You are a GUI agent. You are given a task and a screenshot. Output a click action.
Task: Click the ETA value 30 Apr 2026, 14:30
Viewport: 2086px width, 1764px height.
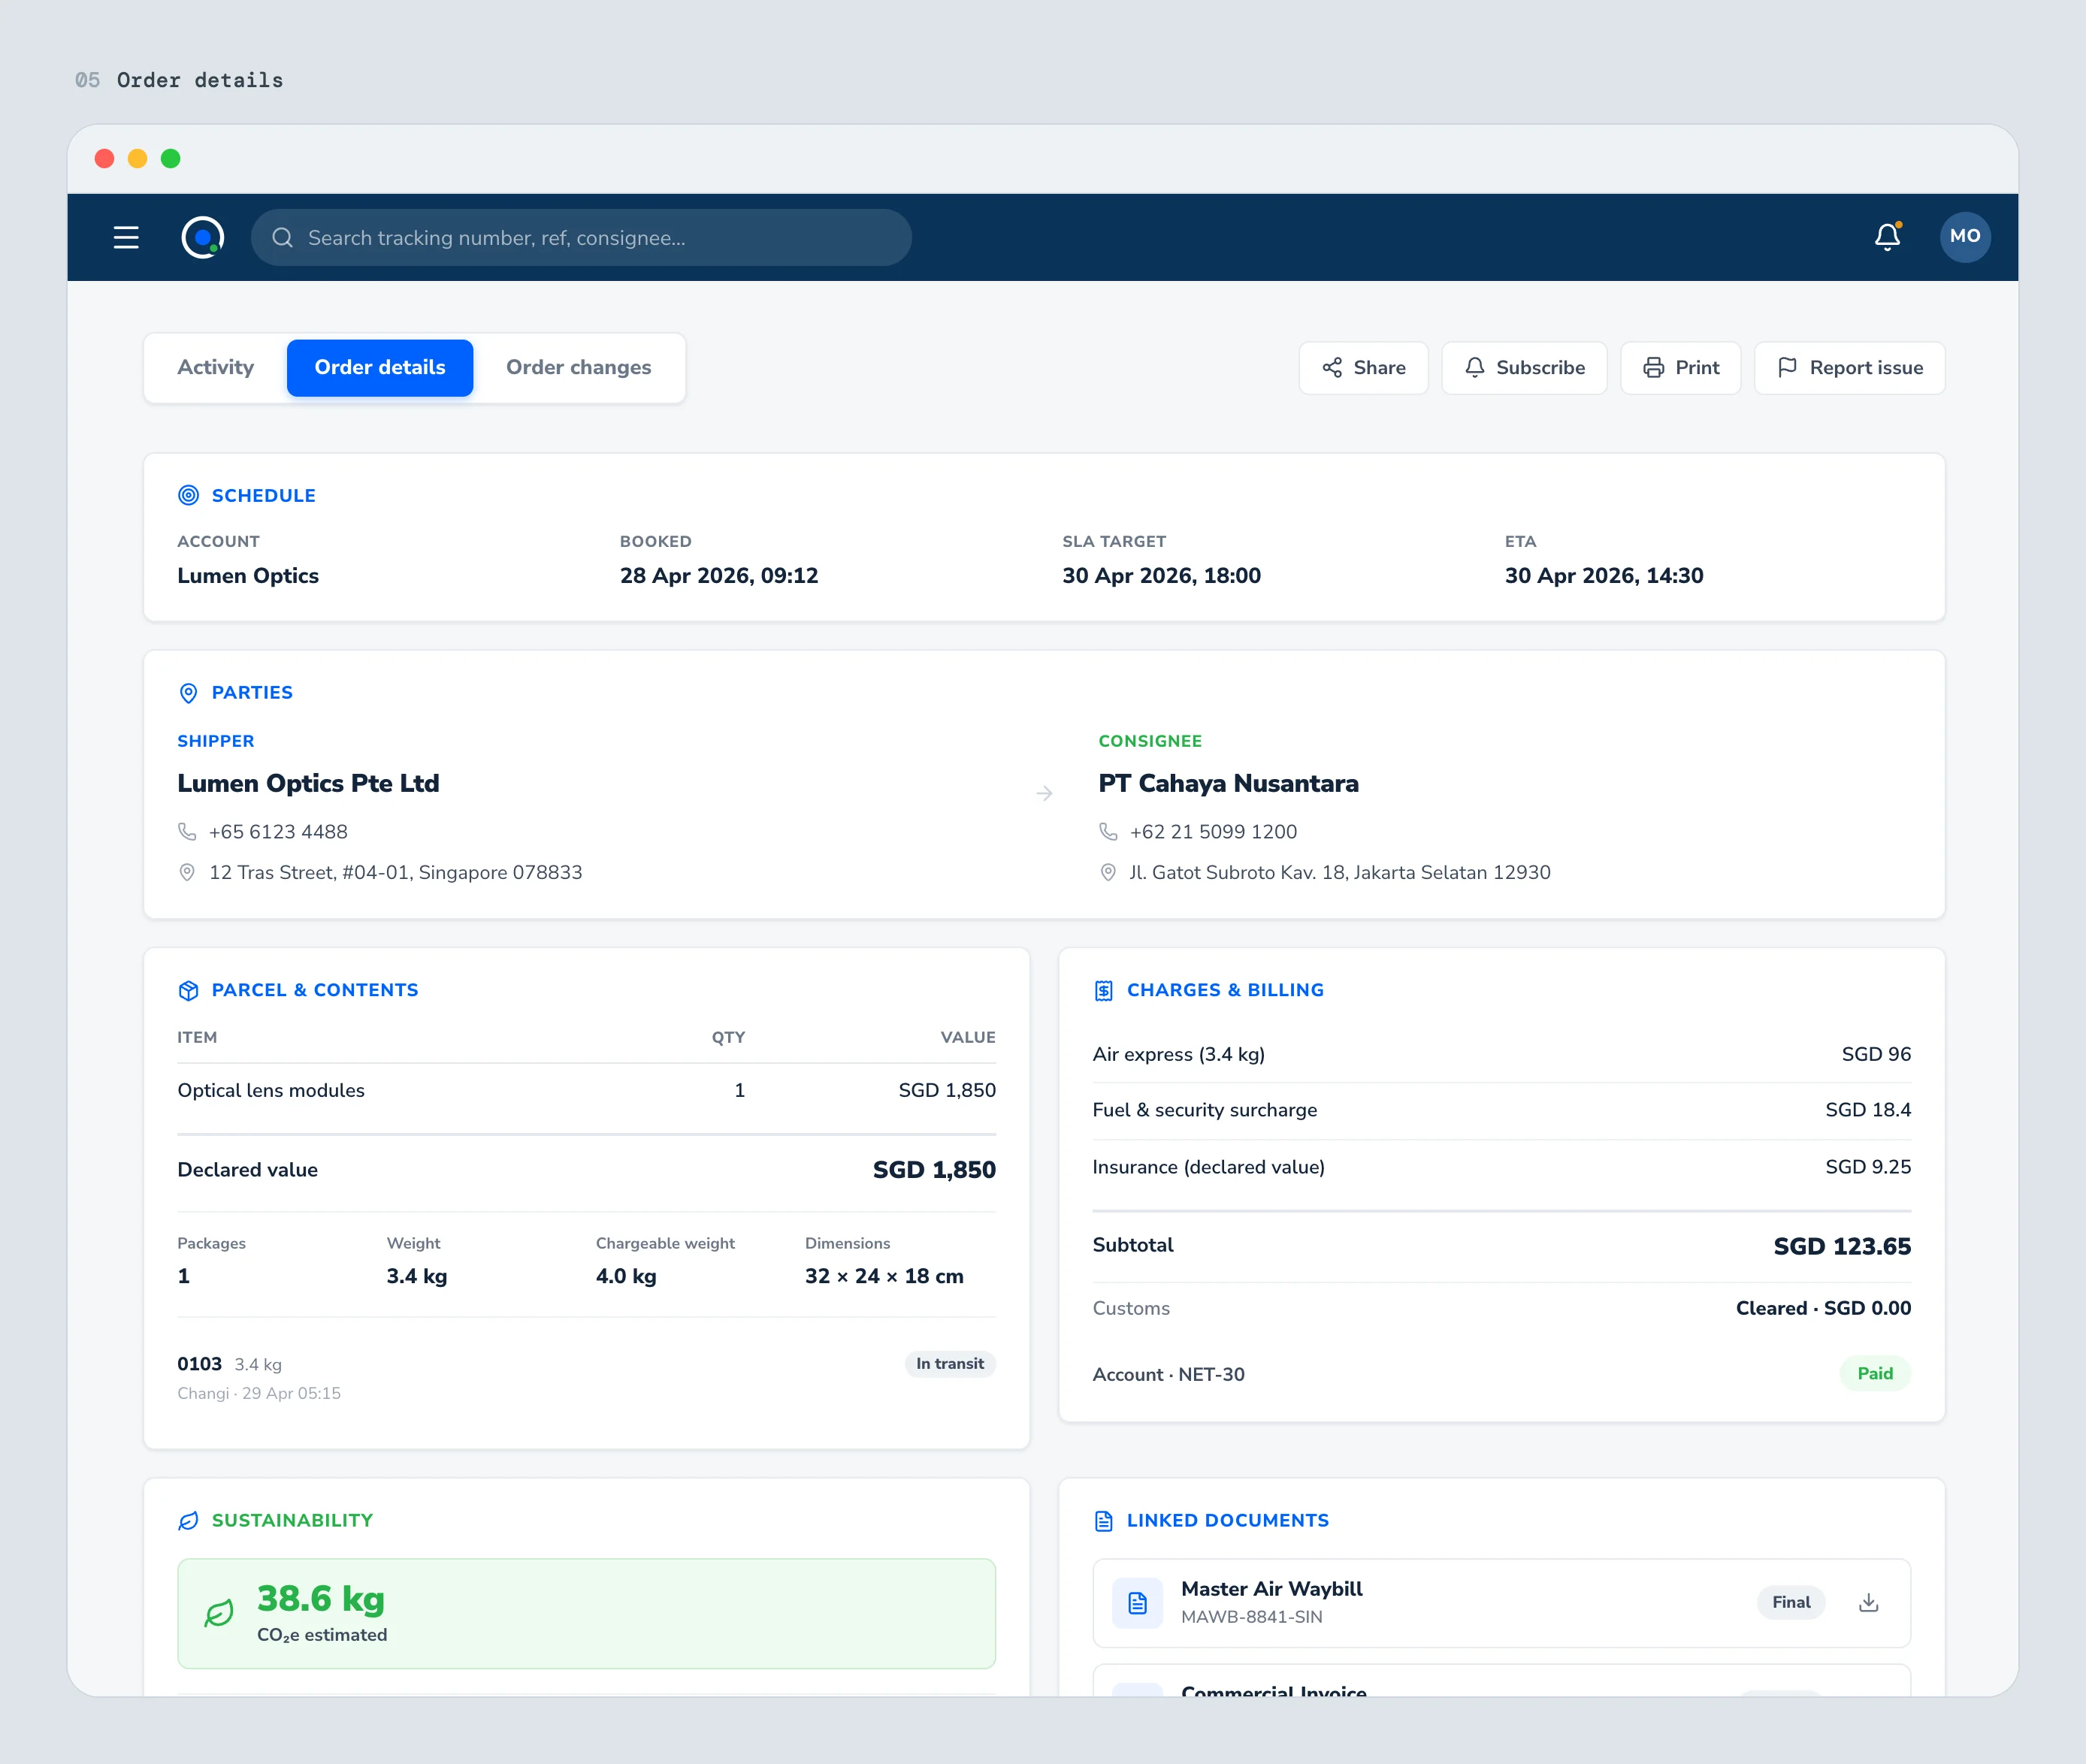tap(1603, 576)
